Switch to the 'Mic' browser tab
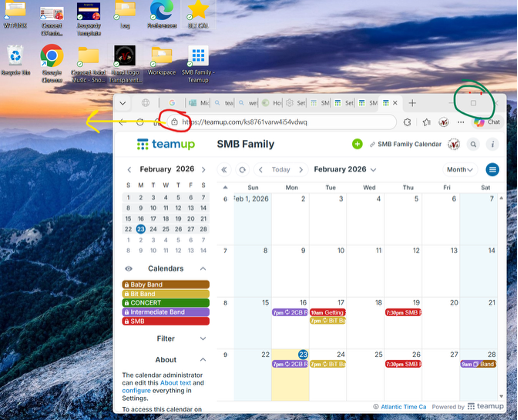 (199, 103)
